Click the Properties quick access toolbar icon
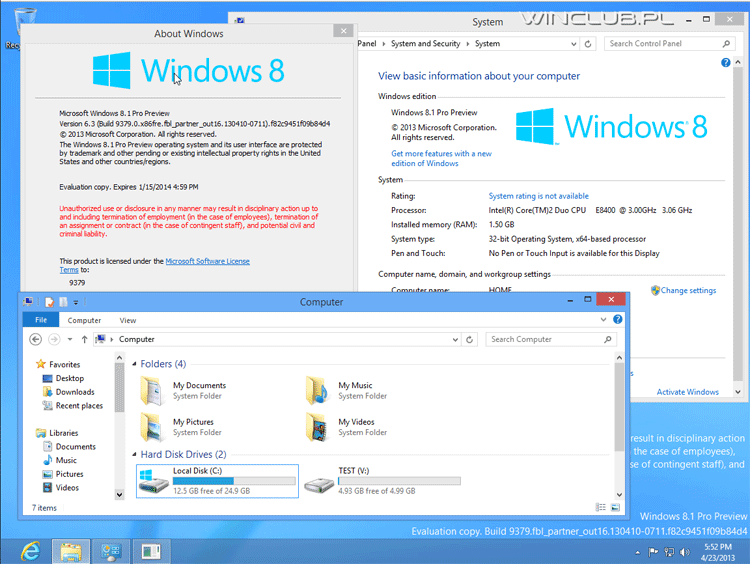Screen dimensions: 750x564 [49, 302]
